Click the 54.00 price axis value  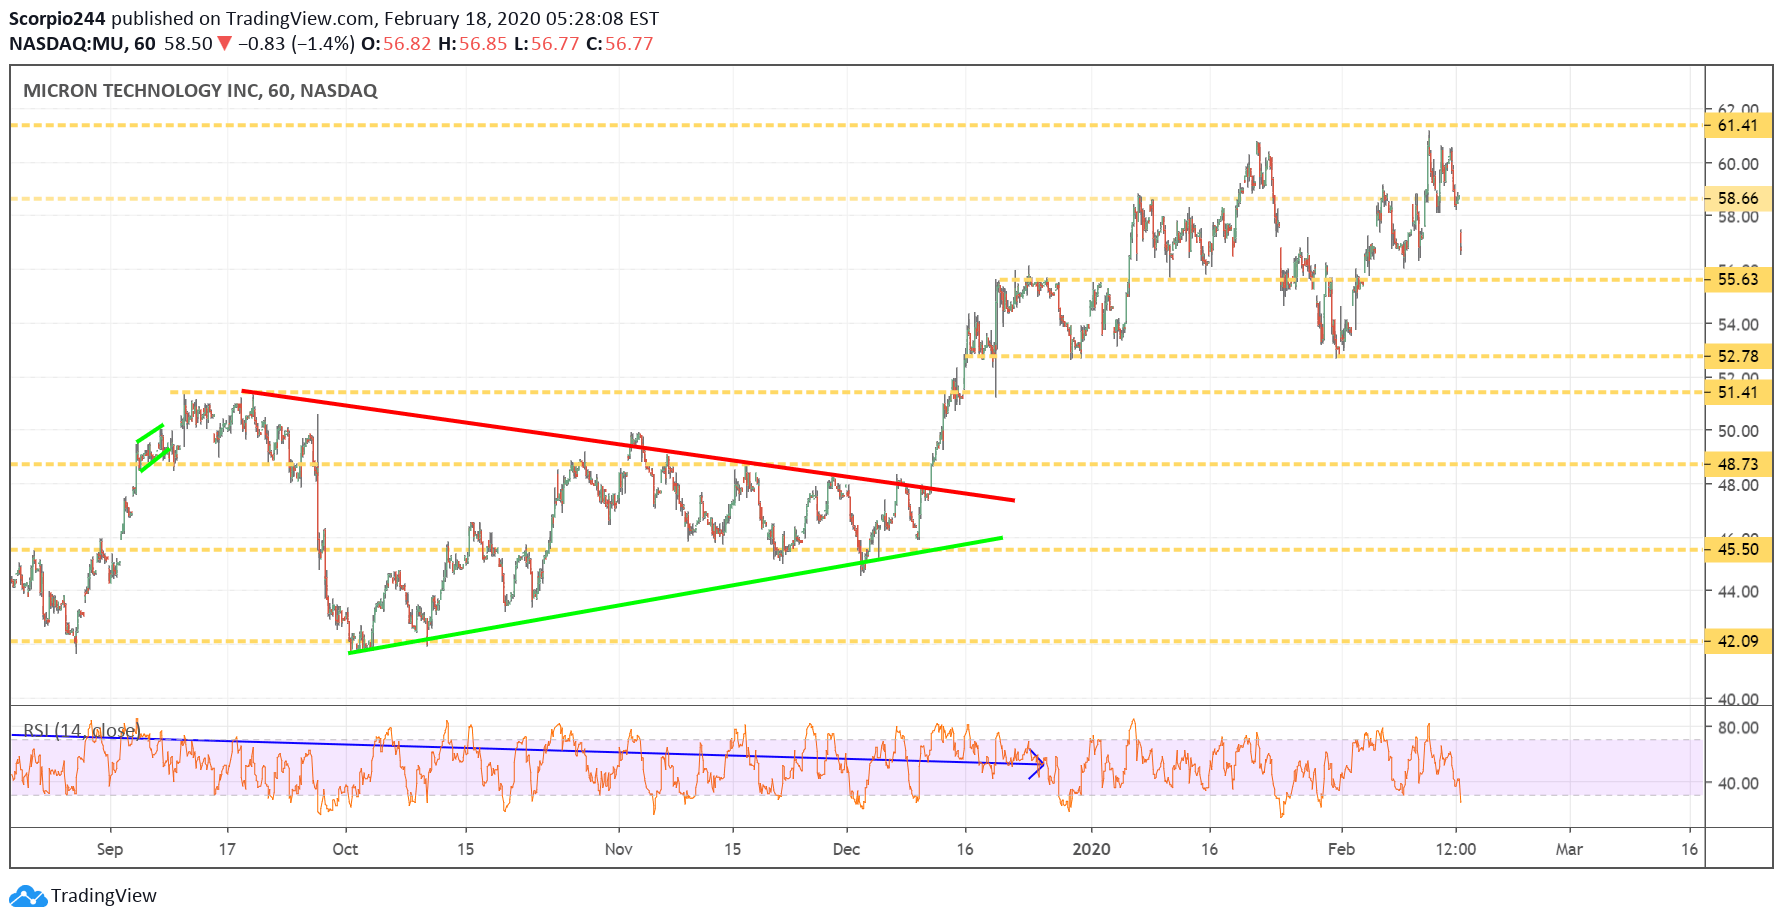pos(1738,324)
